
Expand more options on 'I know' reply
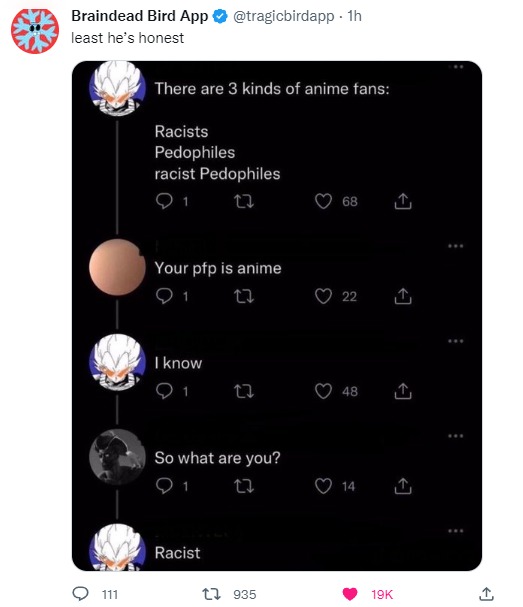pos(455,341)
